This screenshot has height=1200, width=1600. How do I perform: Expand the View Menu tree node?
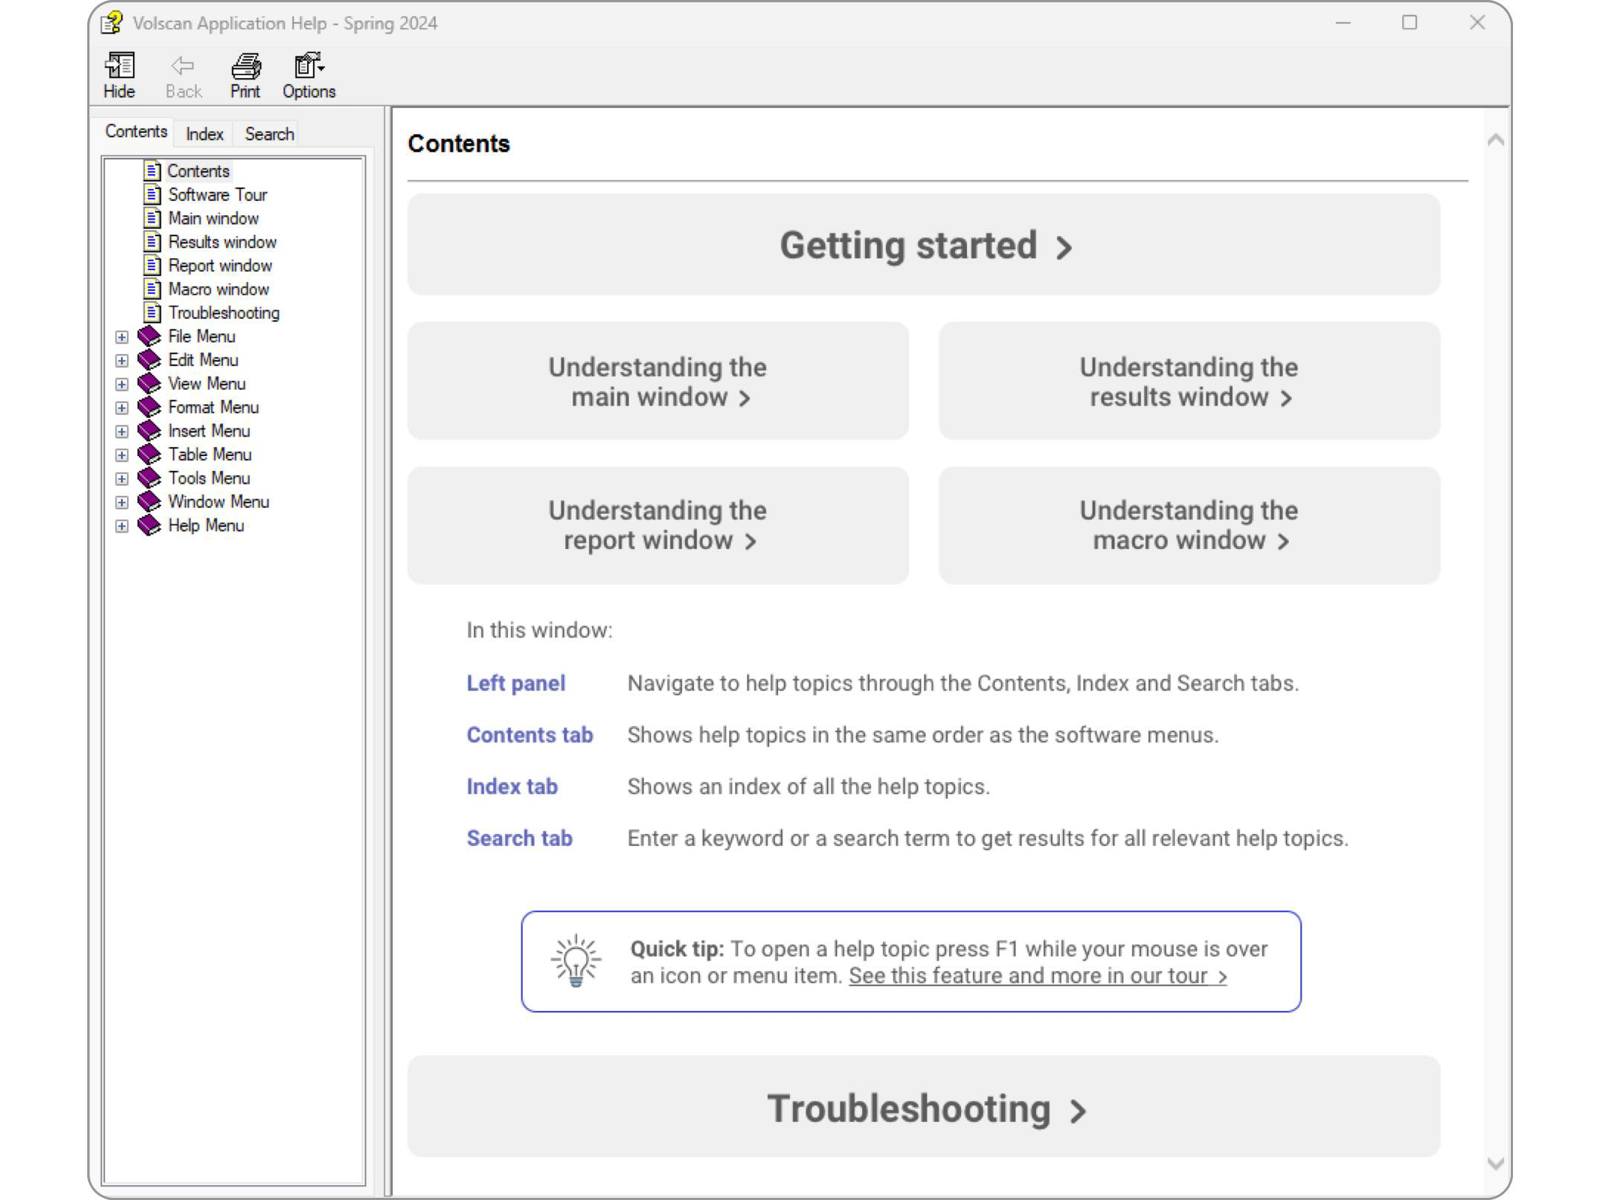(122, 384)
